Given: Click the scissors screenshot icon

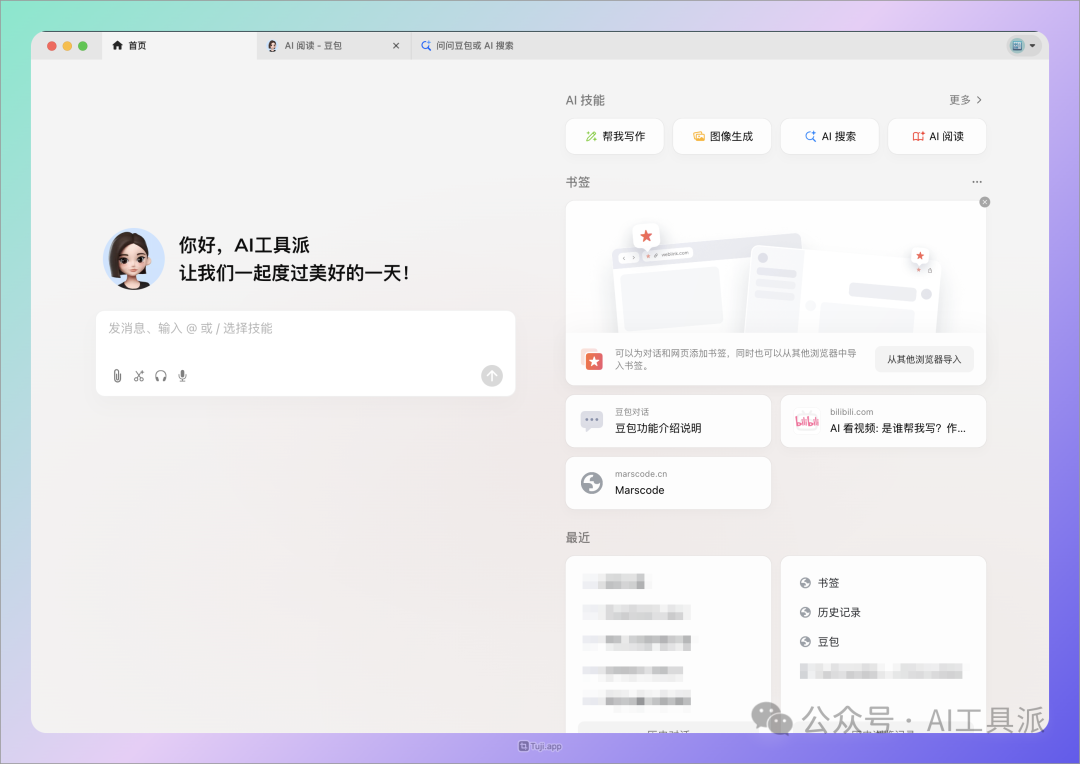Looking at the screenshot, I should tap(139, 375).
